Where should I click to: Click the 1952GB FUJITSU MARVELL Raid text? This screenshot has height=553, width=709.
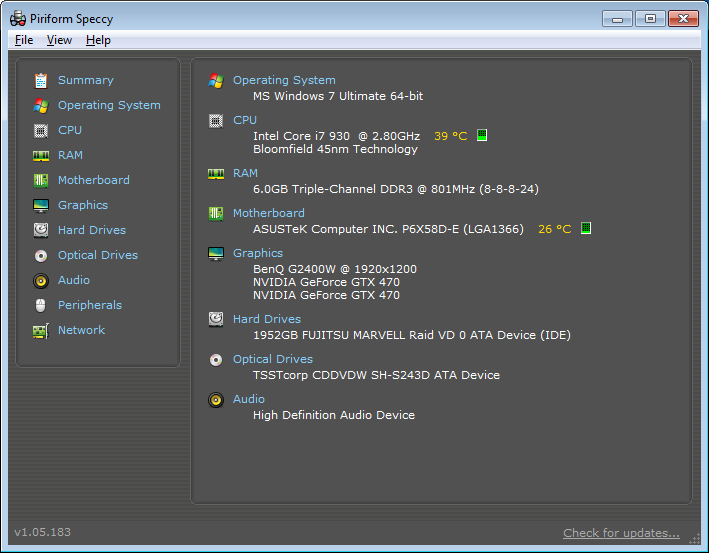pos(411,336)
